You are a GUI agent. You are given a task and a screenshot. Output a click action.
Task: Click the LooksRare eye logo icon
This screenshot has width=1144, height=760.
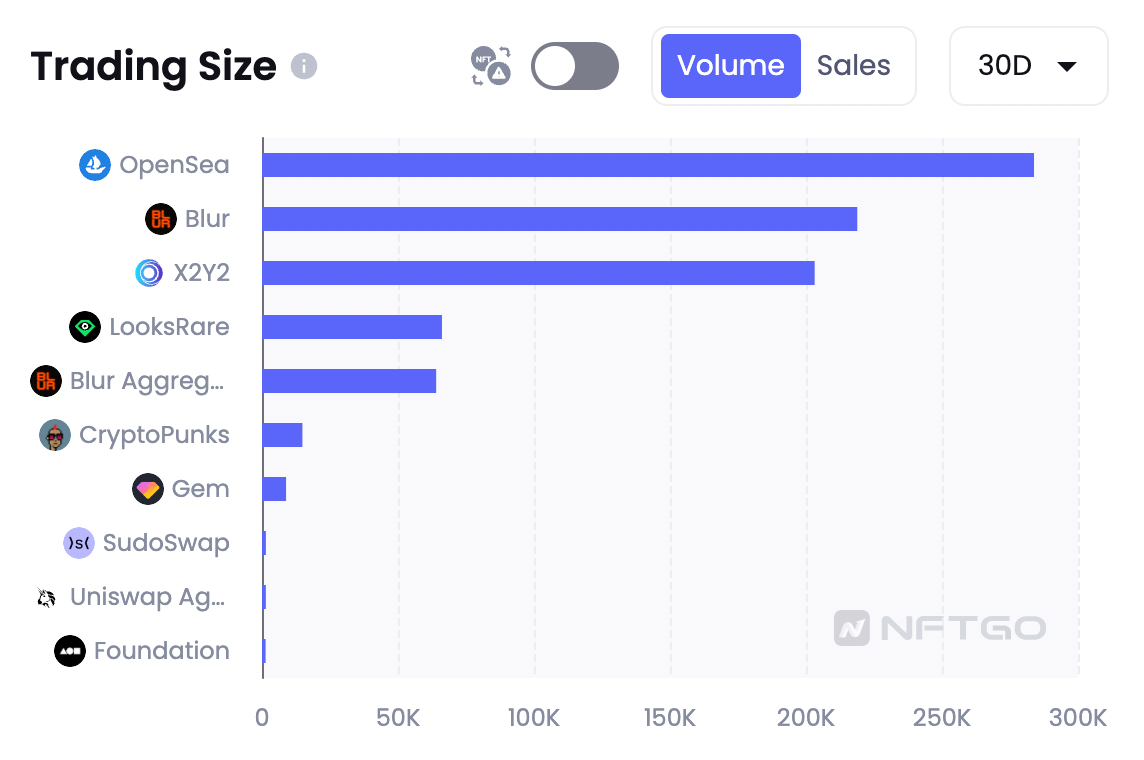[x=85, y=327]
